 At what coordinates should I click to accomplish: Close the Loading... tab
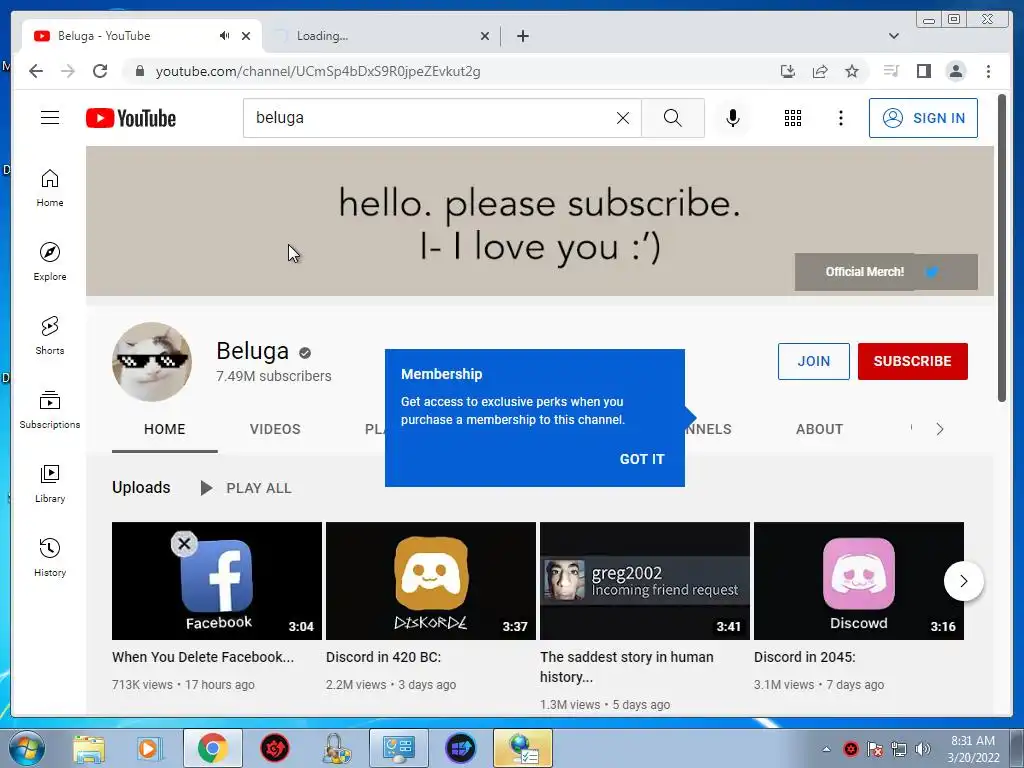pyautogui.click(x=485, y=36)
